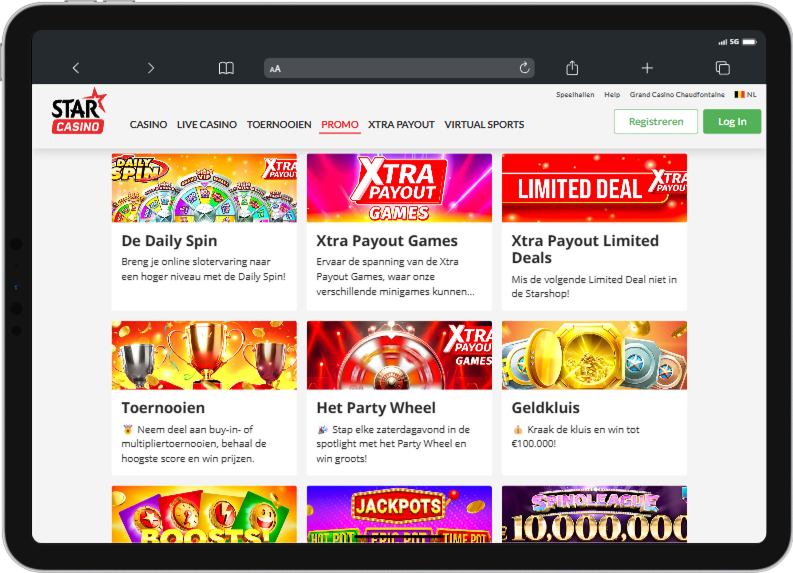Image resolution: width=793 pixels, height=573 pixels.
Task: Open the bookmarks book icon
Action: 226,68
